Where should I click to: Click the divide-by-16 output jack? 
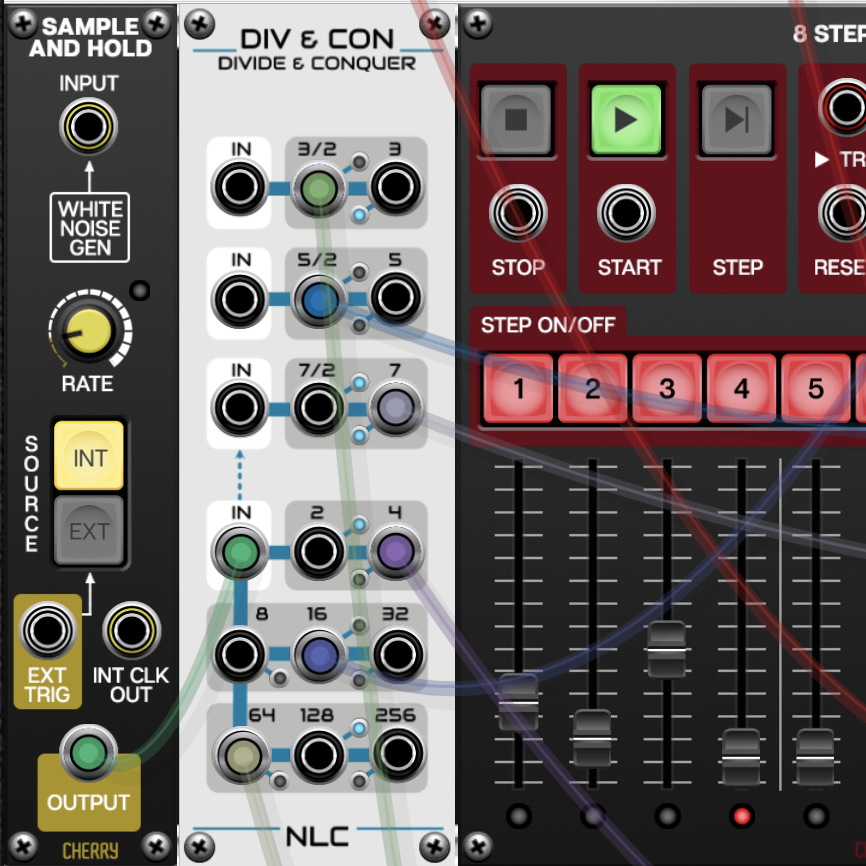pyautogui.click(x=319, y=656)
